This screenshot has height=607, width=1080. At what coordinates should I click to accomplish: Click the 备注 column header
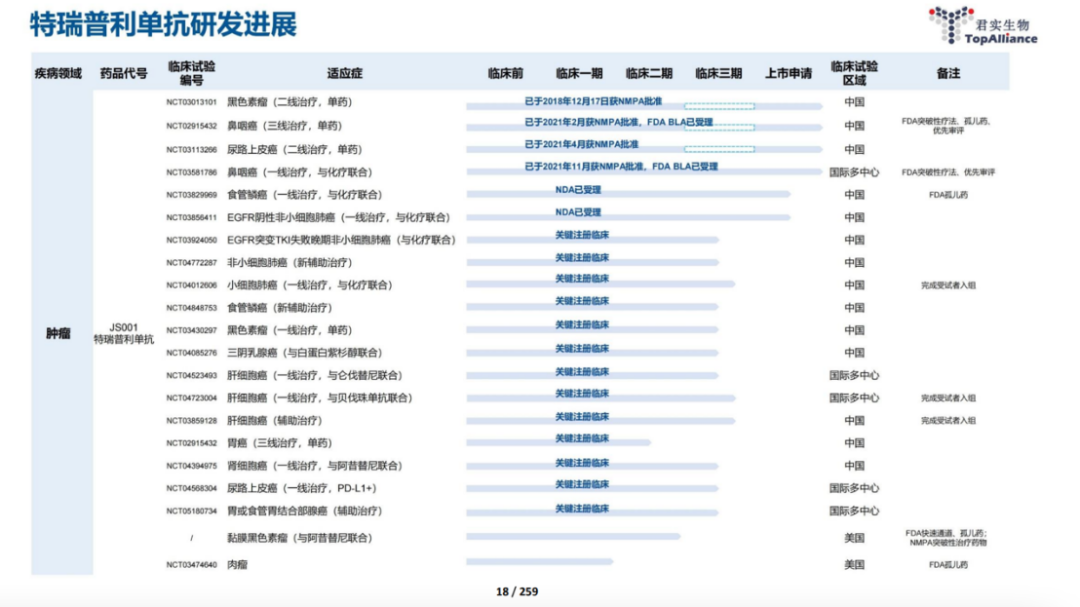tap(948, 73)
